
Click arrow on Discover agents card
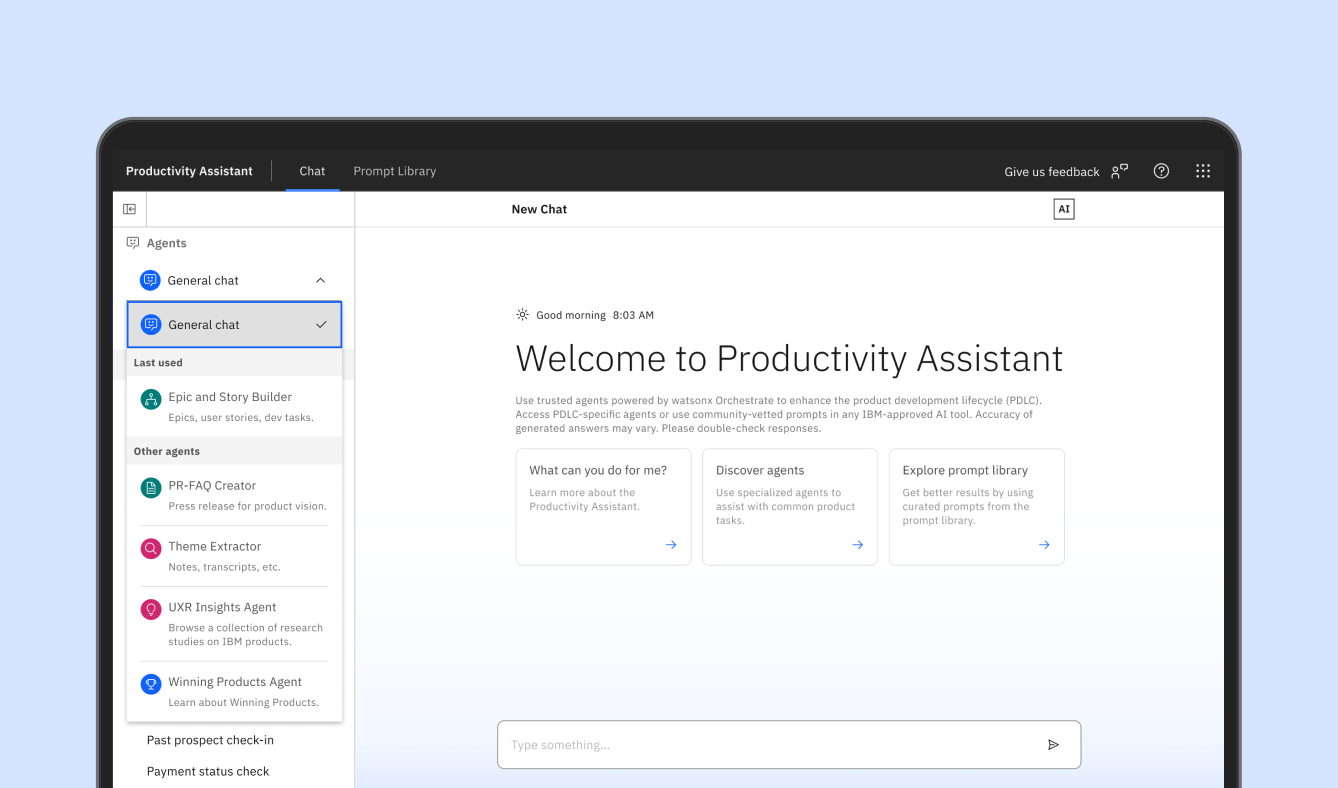pos(858,545)
